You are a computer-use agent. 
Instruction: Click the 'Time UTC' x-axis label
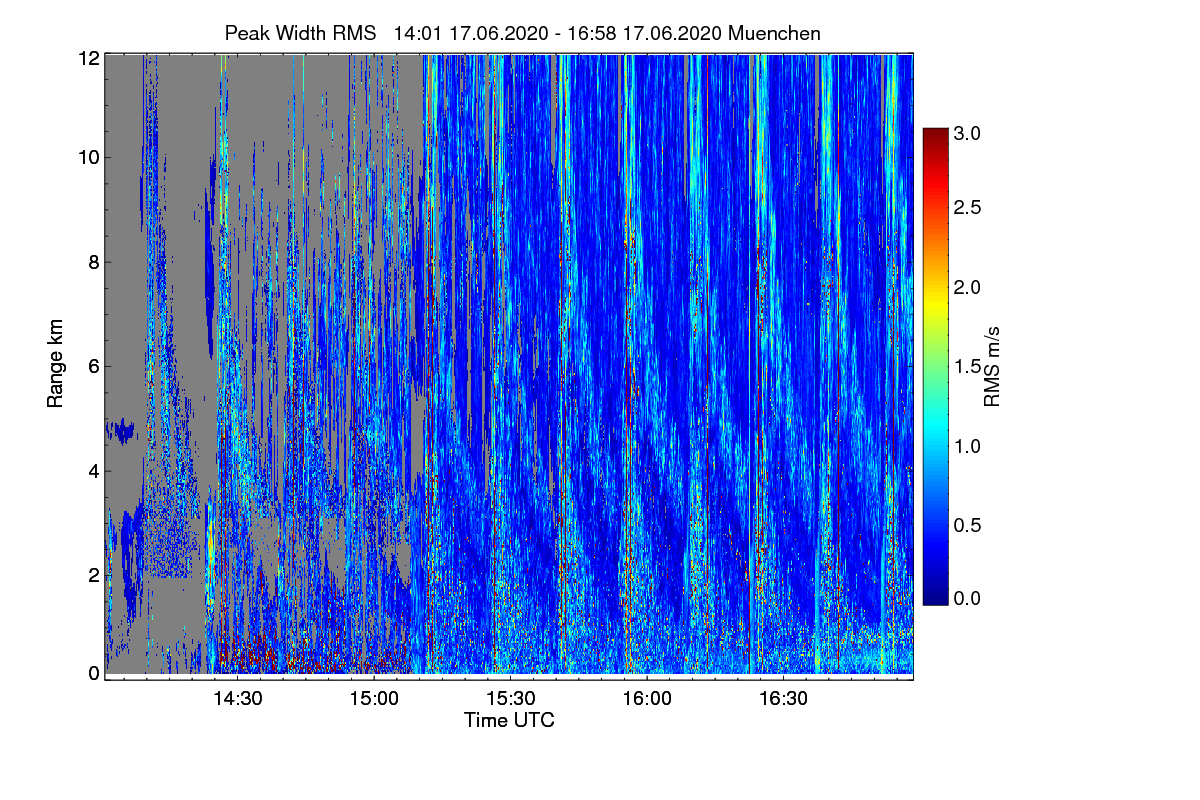coord(509,720)
